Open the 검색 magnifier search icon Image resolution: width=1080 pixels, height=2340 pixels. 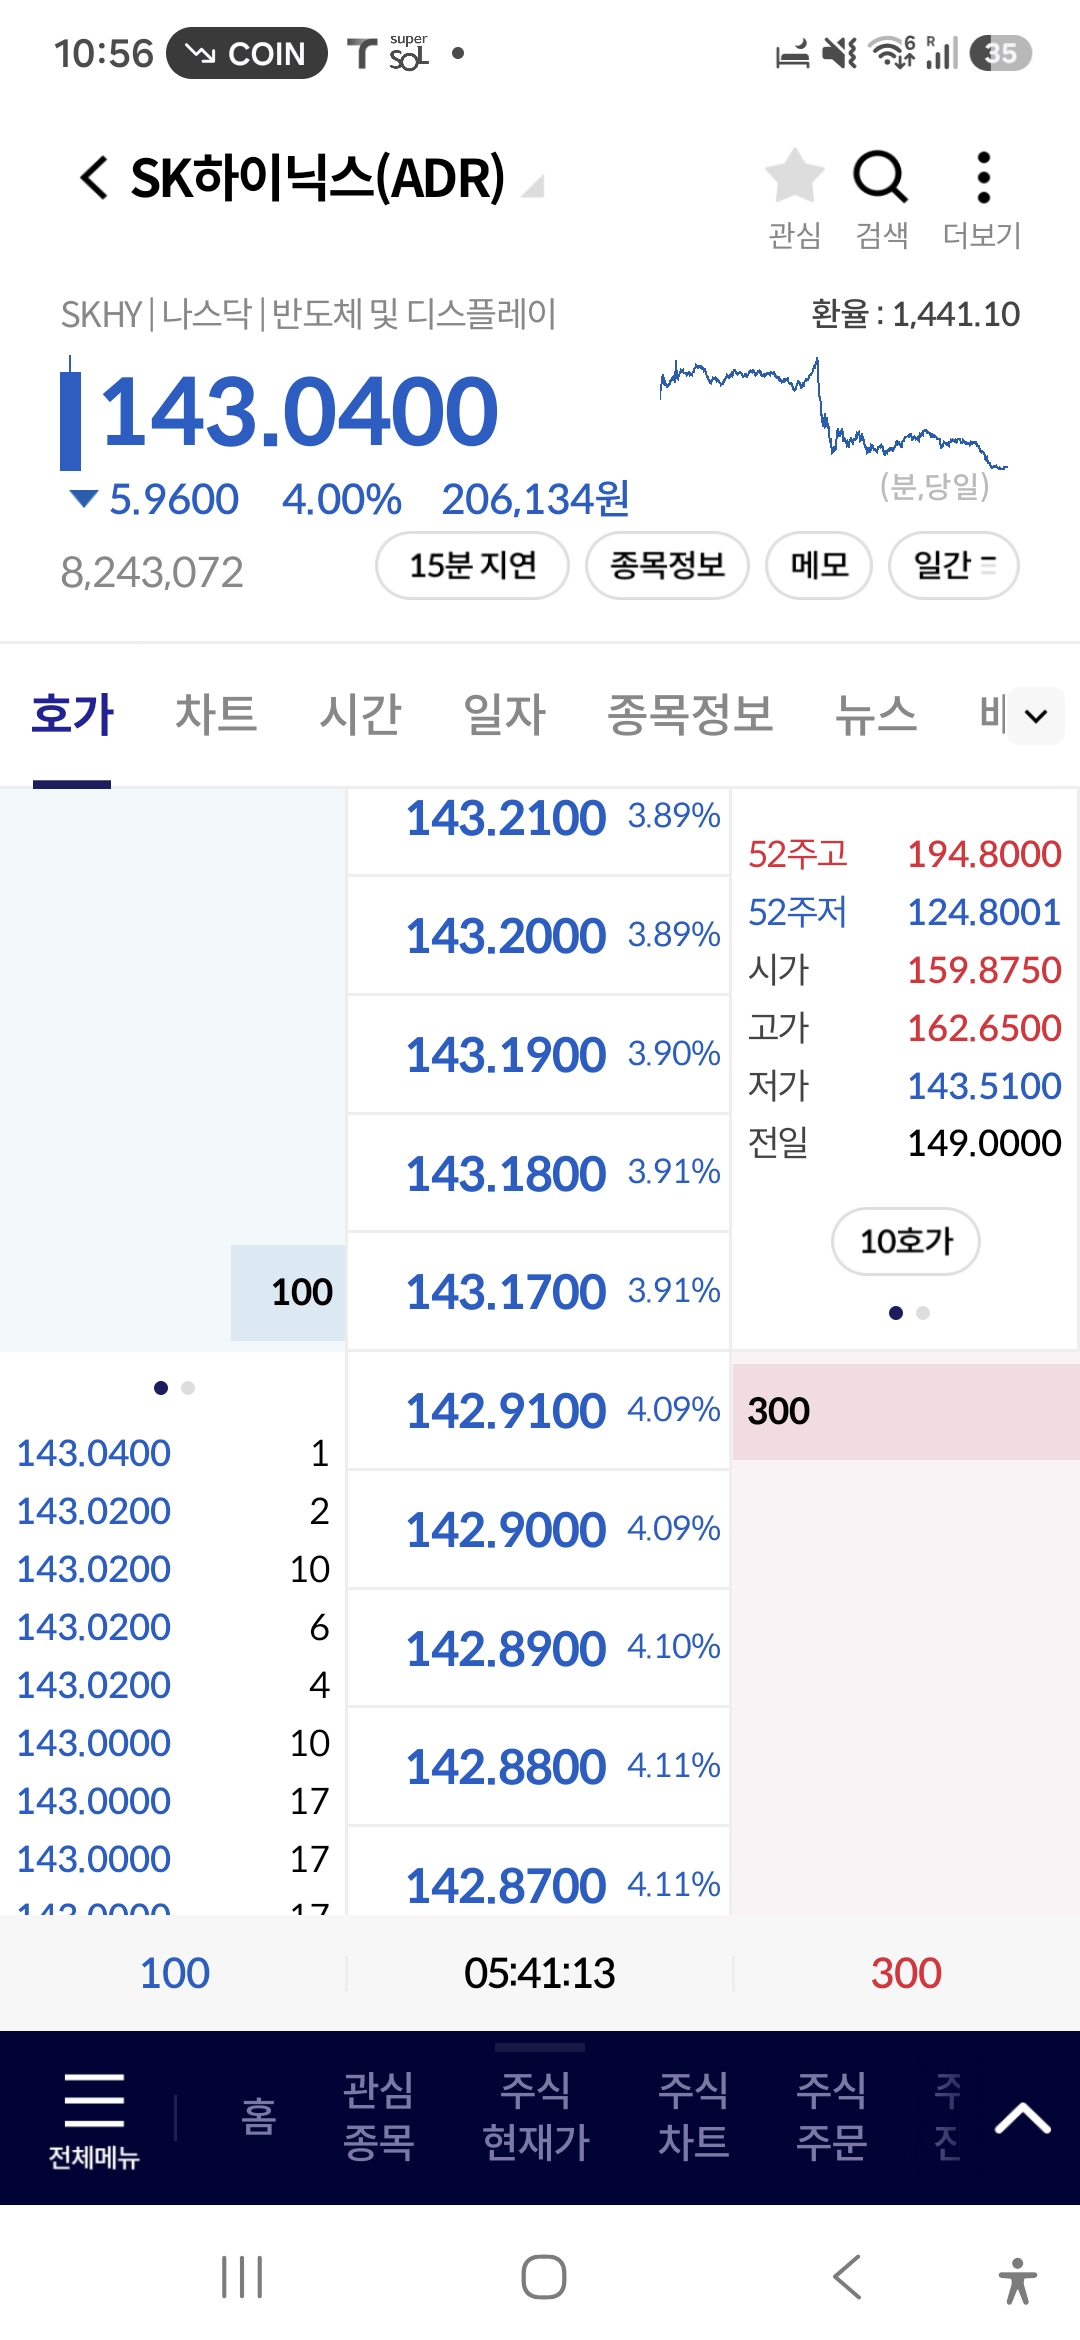click(x=881, y=198)
